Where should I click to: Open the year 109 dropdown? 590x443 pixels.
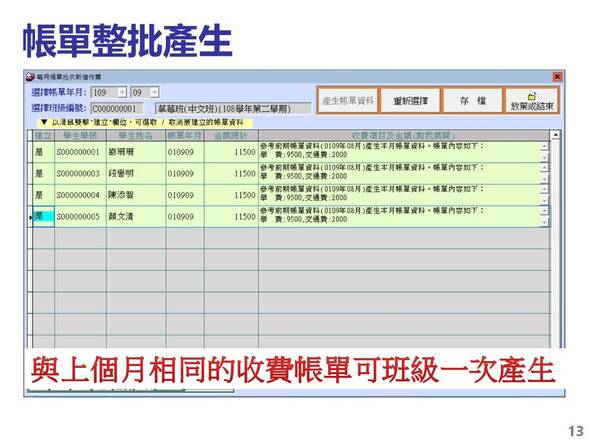pyautogui.click(x=122, y=92)
